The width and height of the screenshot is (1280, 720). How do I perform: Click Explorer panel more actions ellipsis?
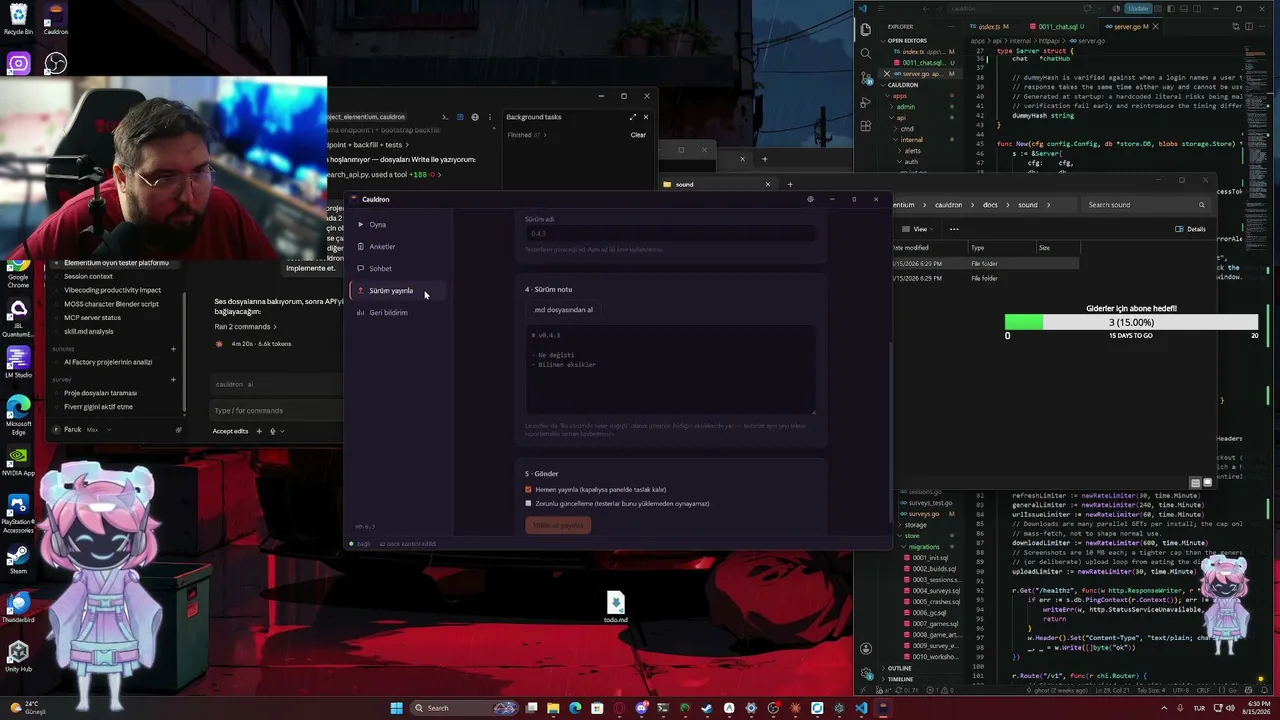pos(952,27)
